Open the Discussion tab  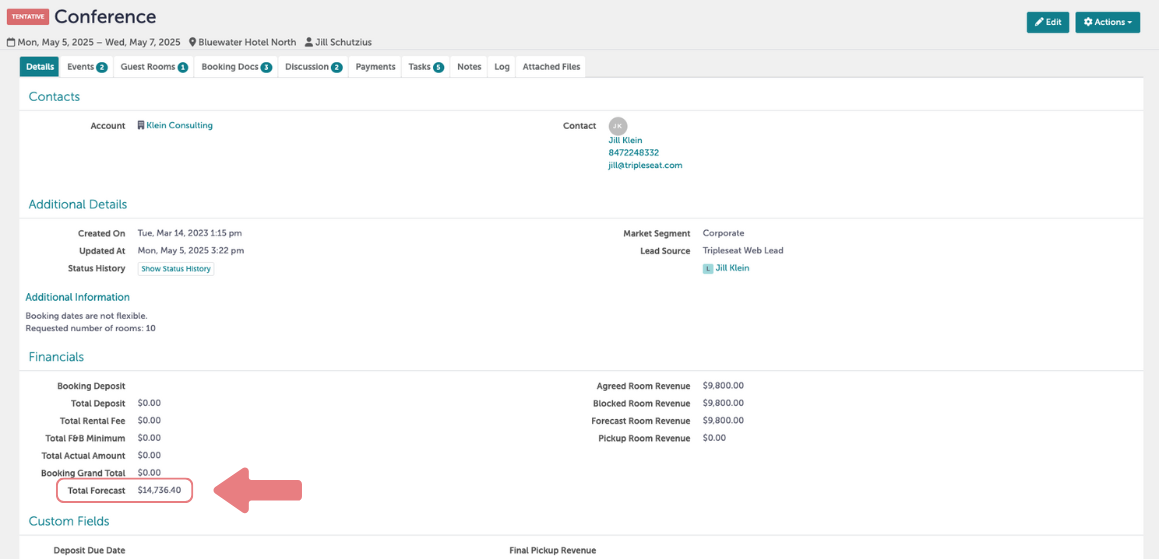click(x=313, y=67)
